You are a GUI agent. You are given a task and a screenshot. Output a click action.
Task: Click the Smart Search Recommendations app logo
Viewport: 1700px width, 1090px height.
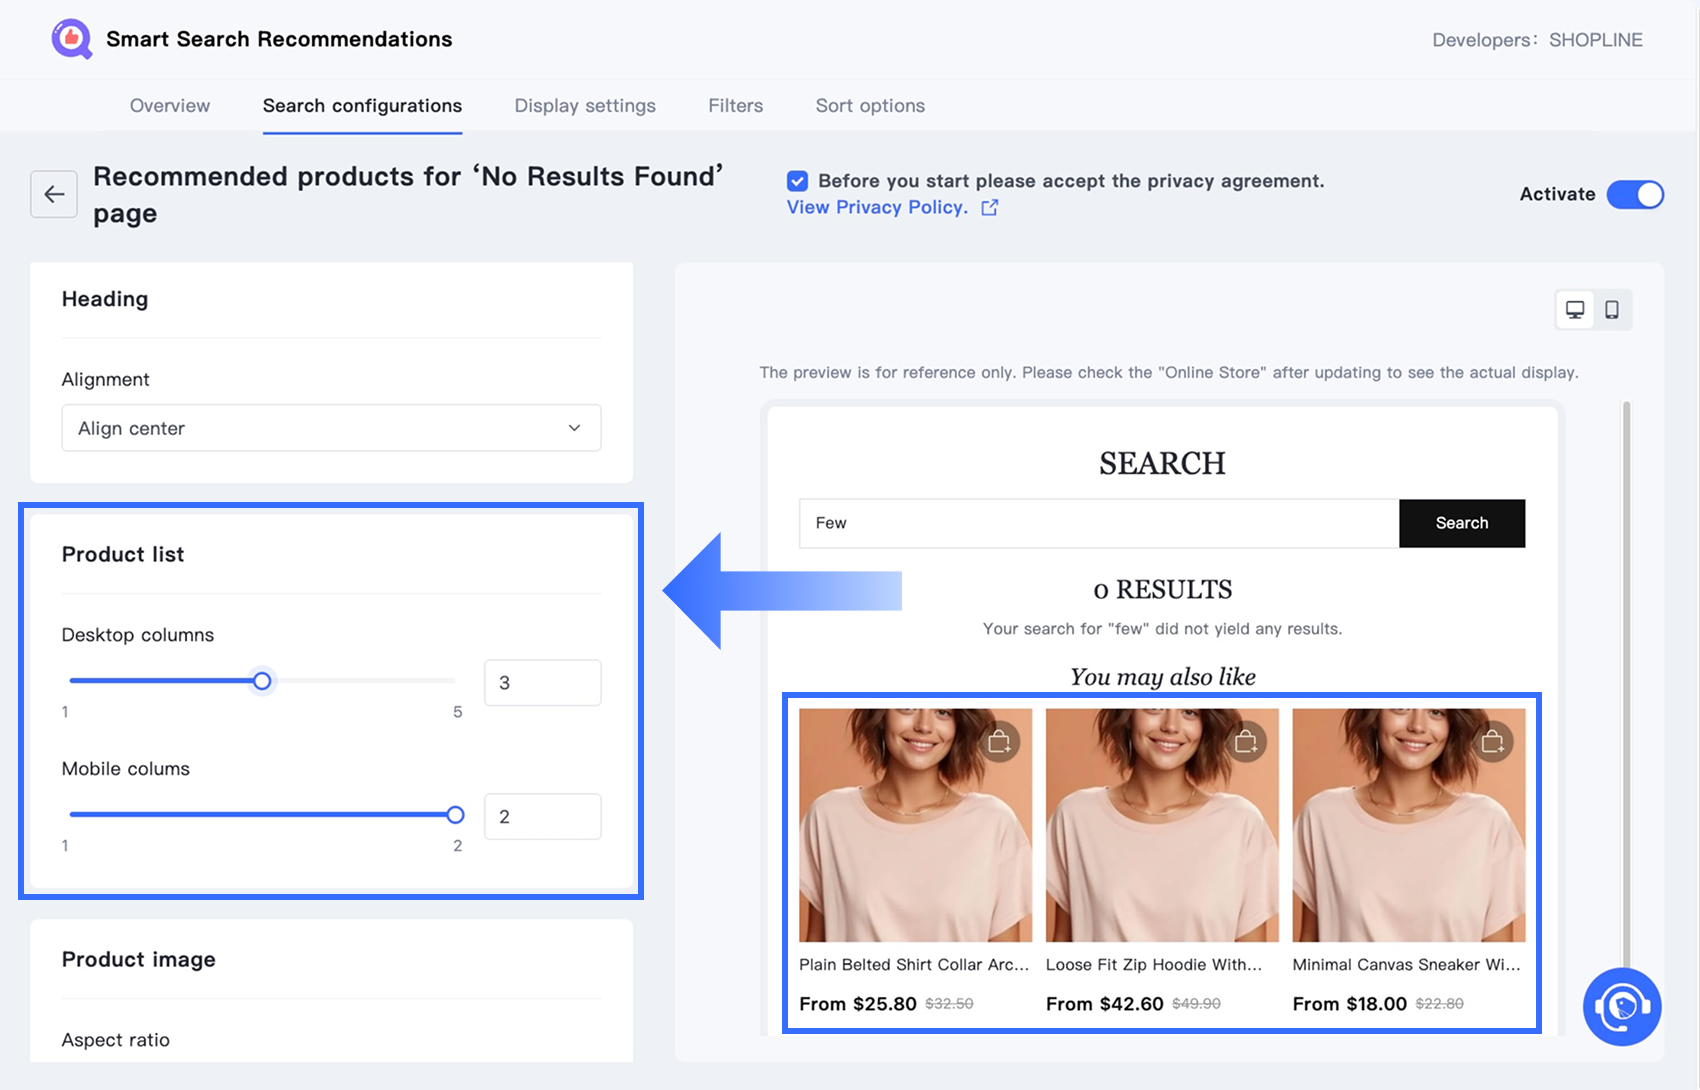[x=72, y=39]
